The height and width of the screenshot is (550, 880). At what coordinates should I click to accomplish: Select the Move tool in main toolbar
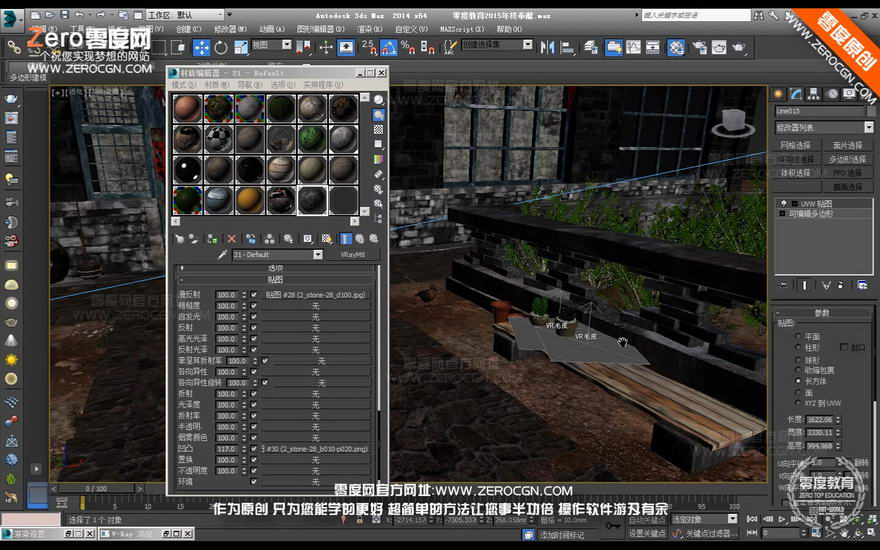[x=201, y=48]
